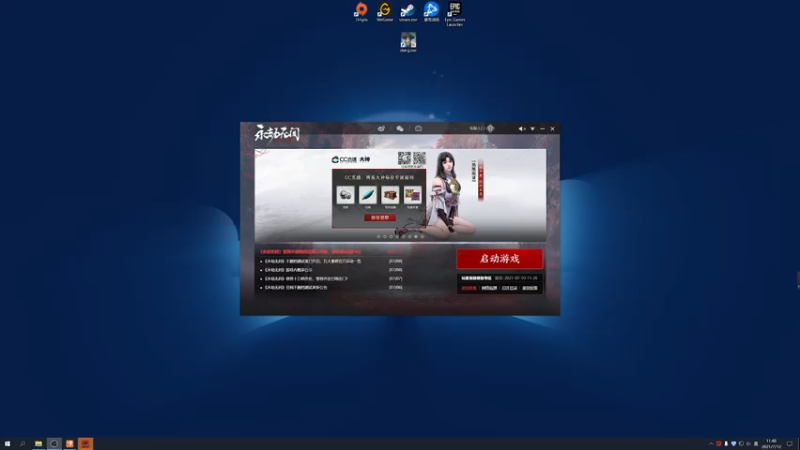Switch to the gray-highlighted taskbar app
Viewport: 800px width, 450px height.
pyautogui.click(x=54, y=444)
